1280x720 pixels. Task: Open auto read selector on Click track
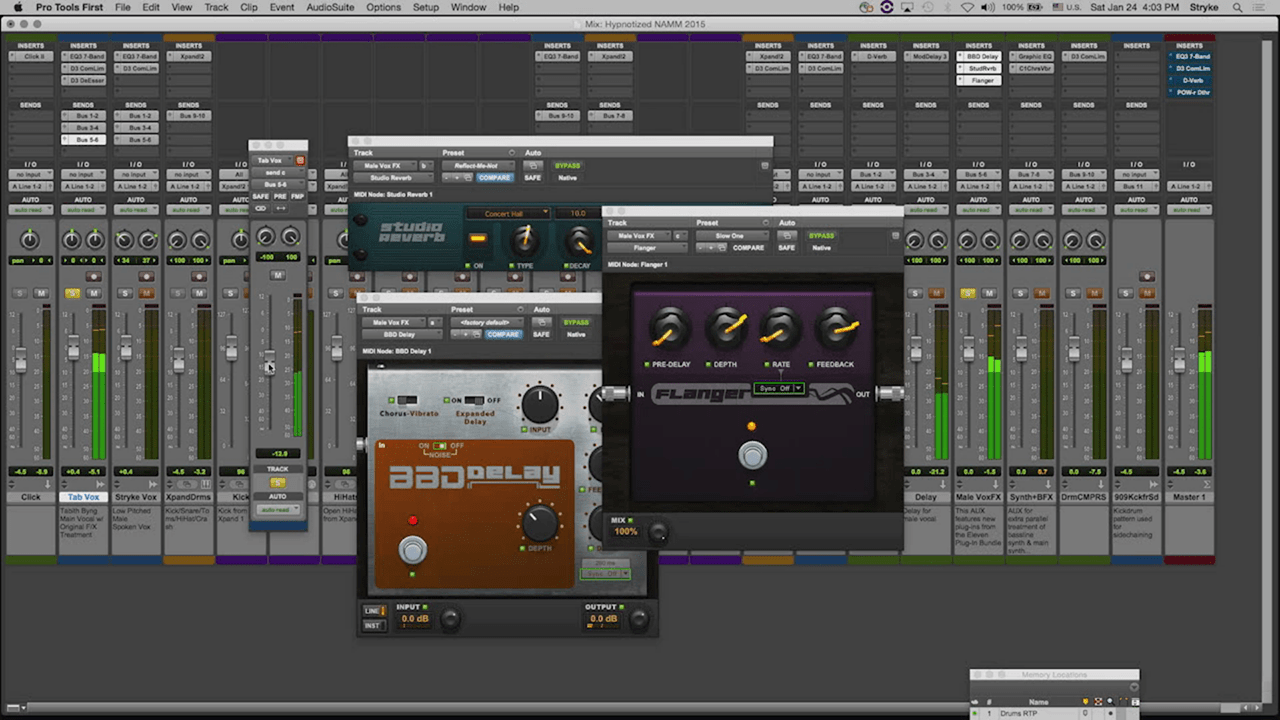[x=30, y=210]
